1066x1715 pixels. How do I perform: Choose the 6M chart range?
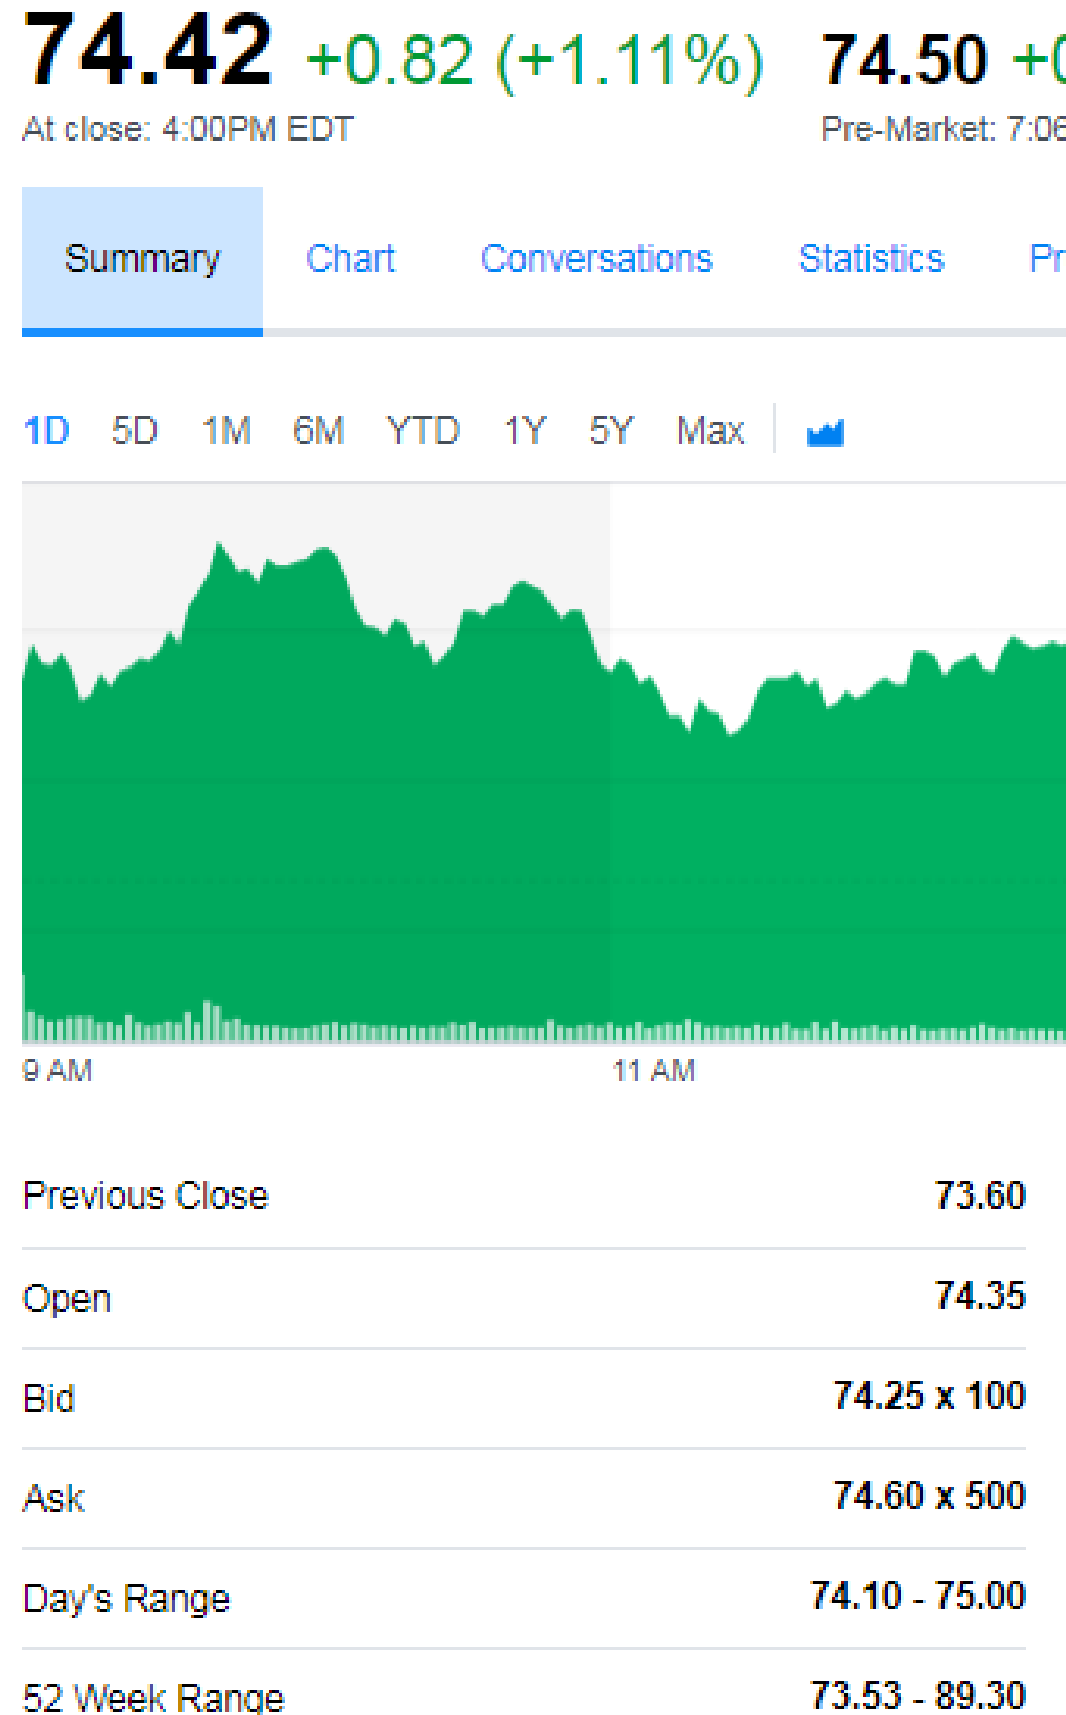pos(318,431)
